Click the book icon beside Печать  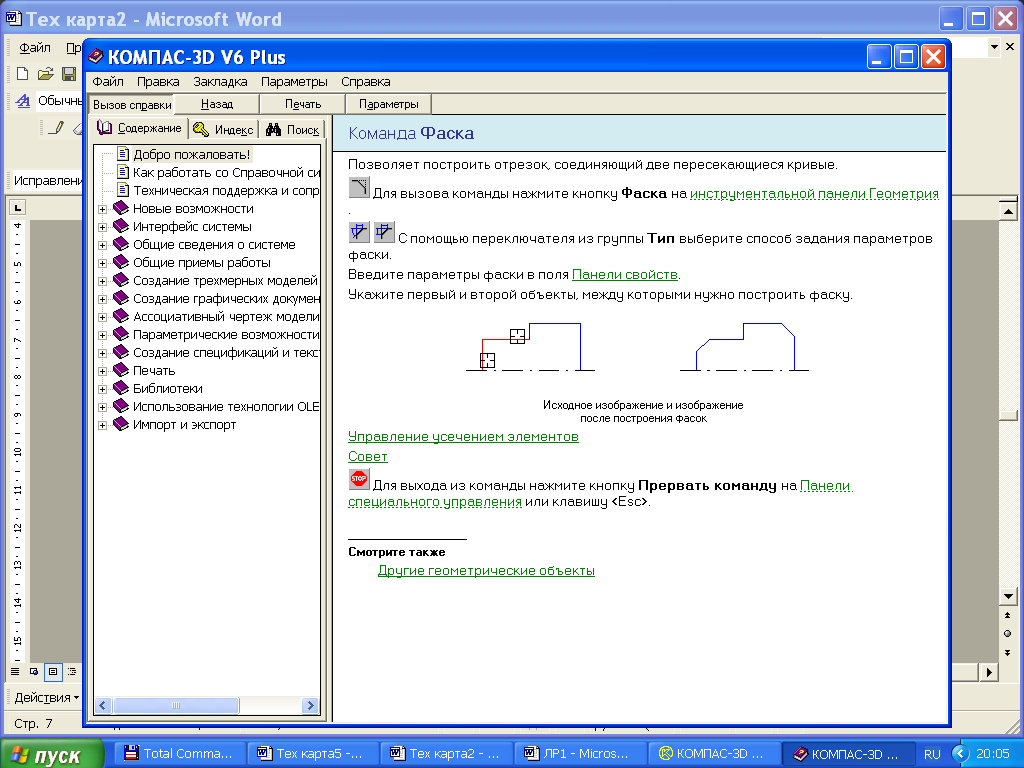121,370
